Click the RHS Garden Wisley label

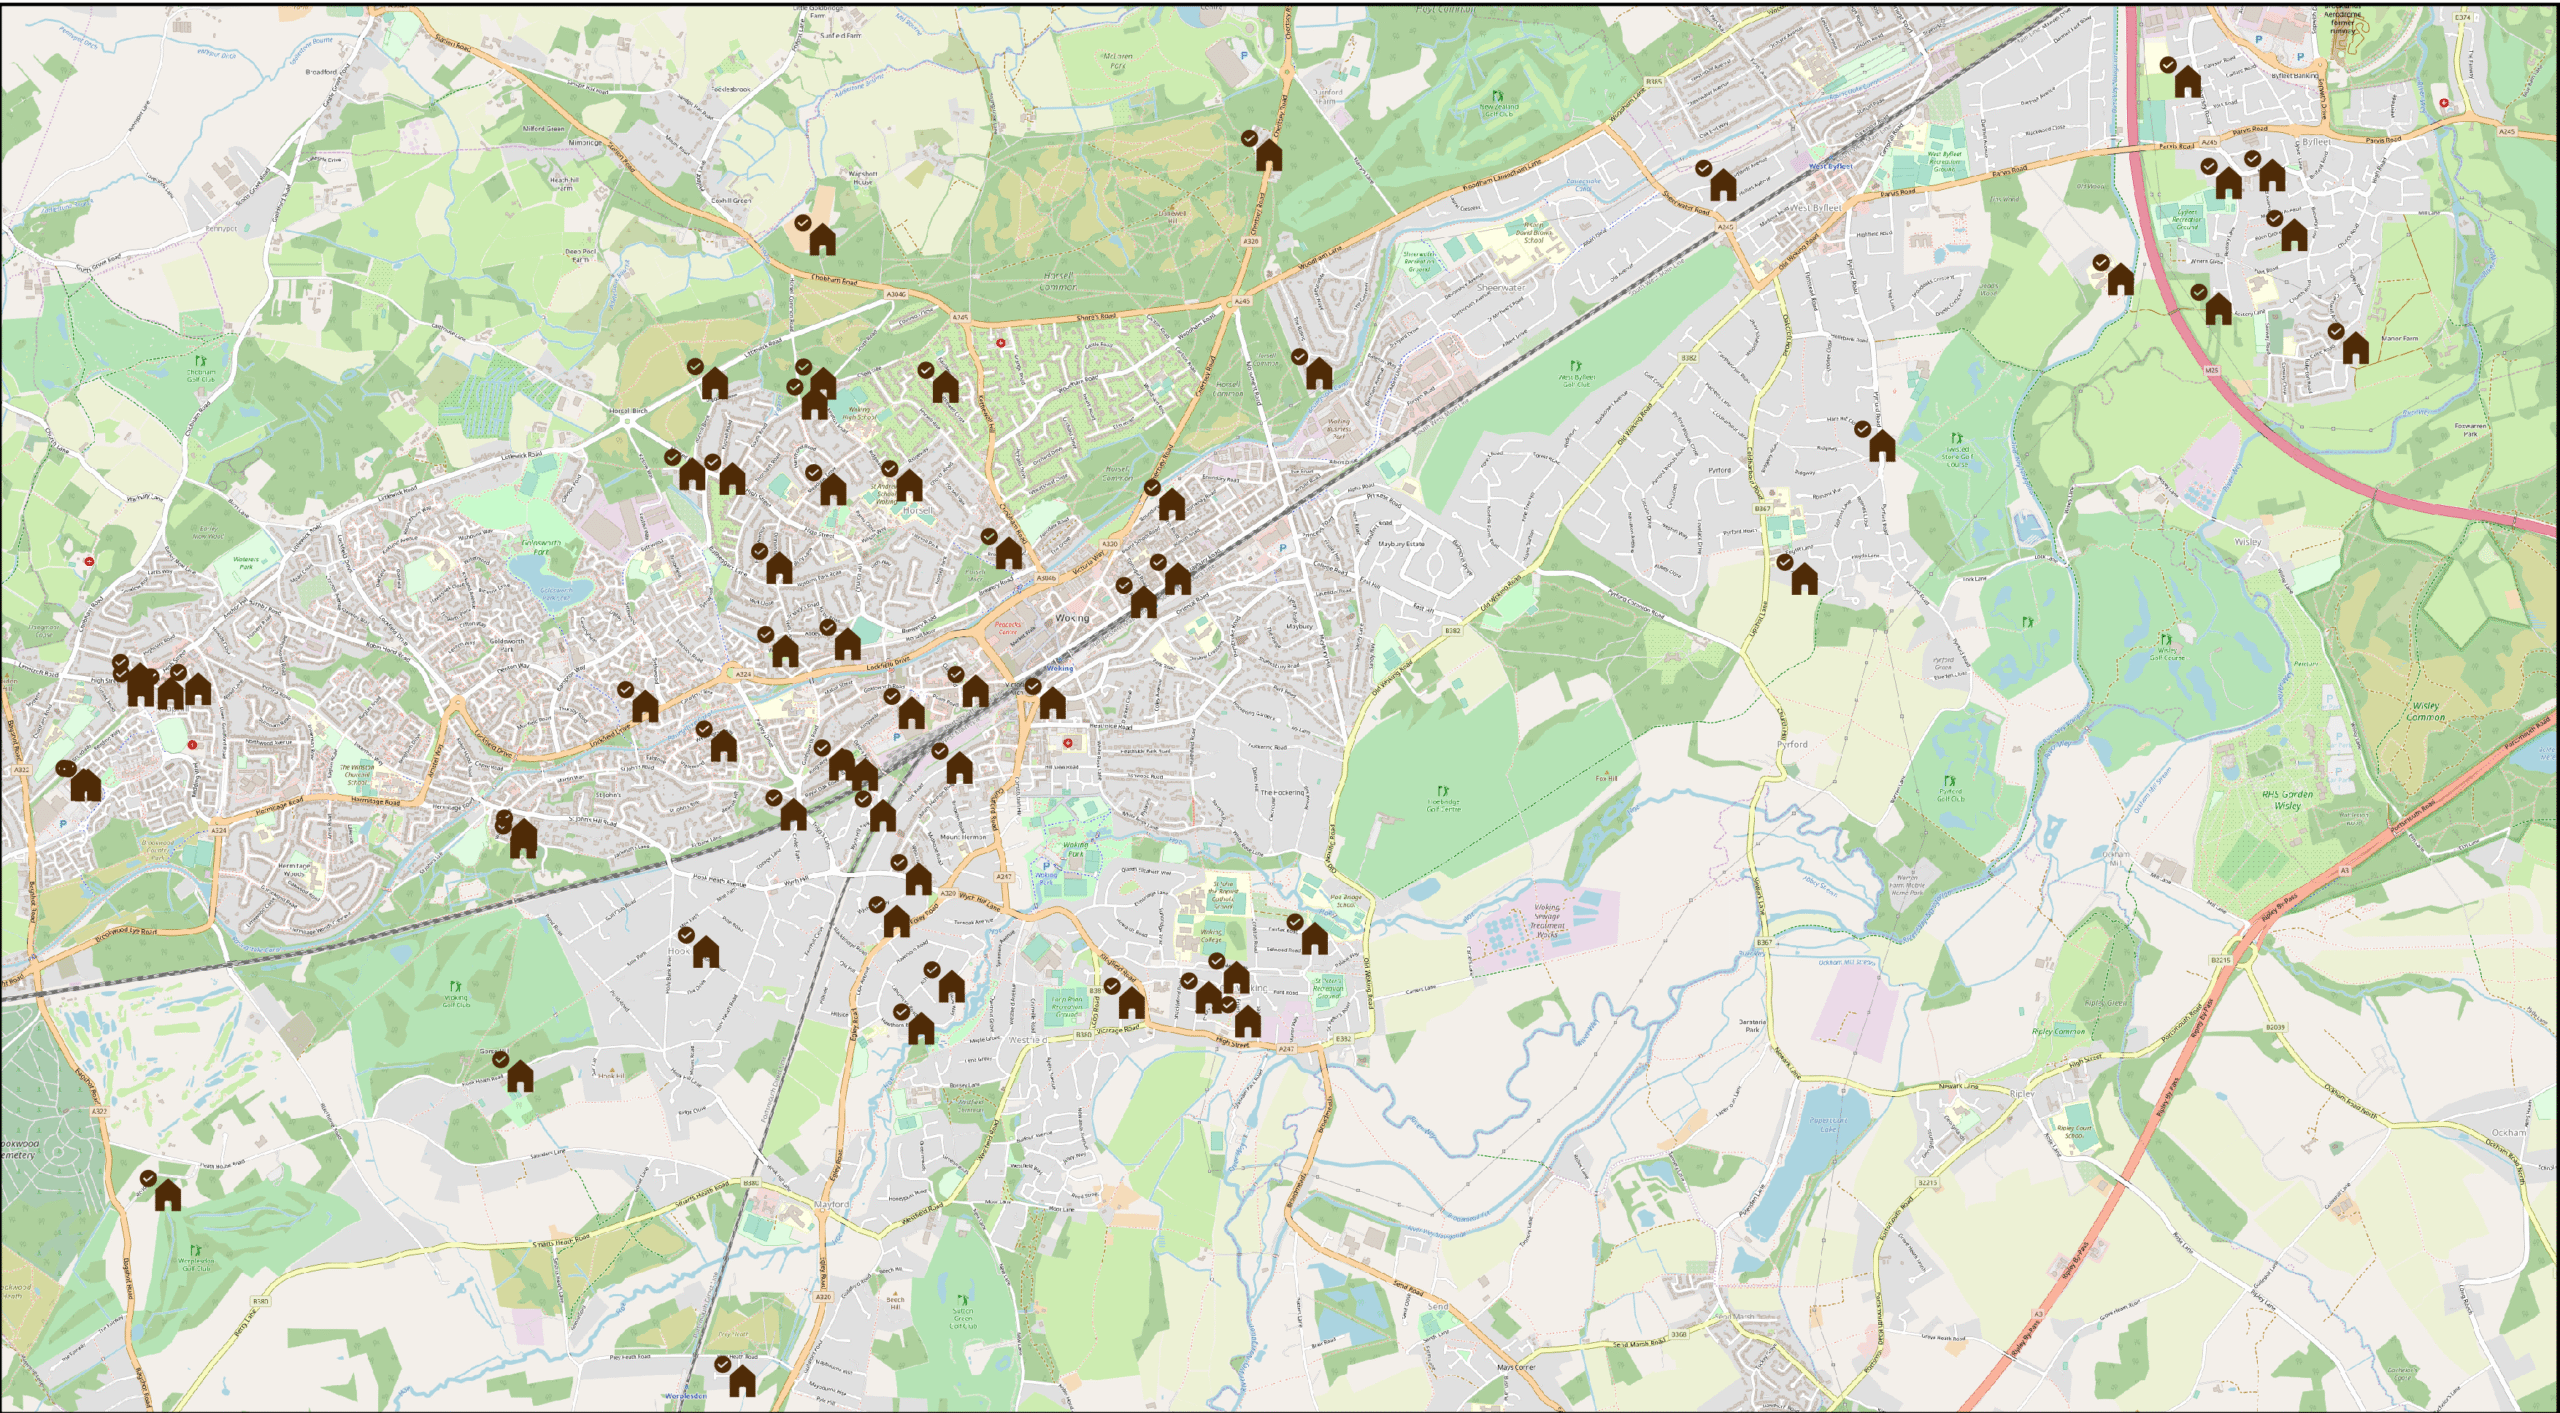(x=2287, y=799)
